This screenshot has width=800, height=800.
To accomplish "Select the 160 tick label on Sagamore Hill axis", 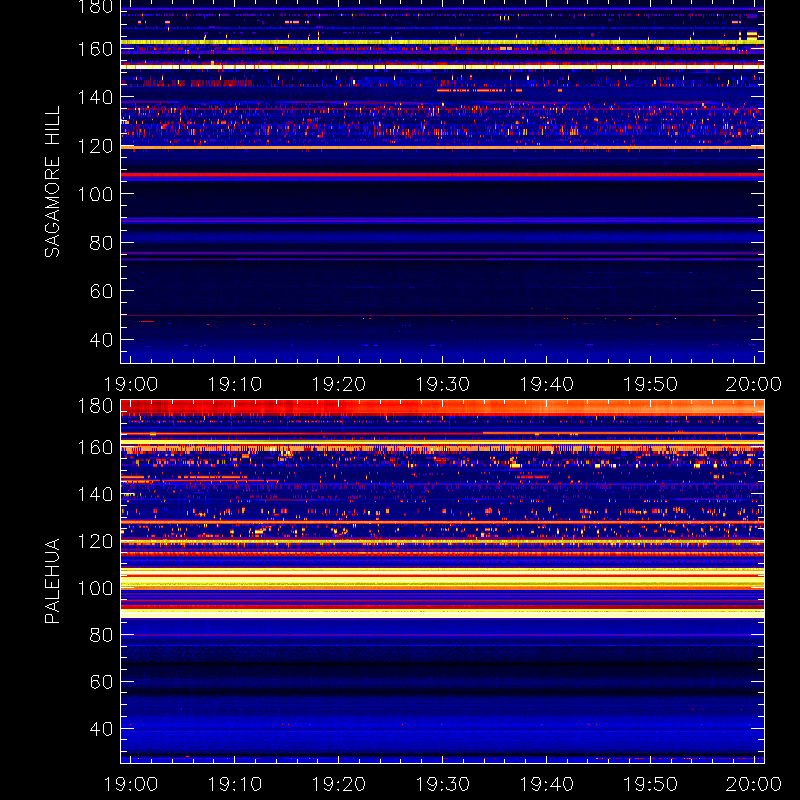I will coord(95,49).
